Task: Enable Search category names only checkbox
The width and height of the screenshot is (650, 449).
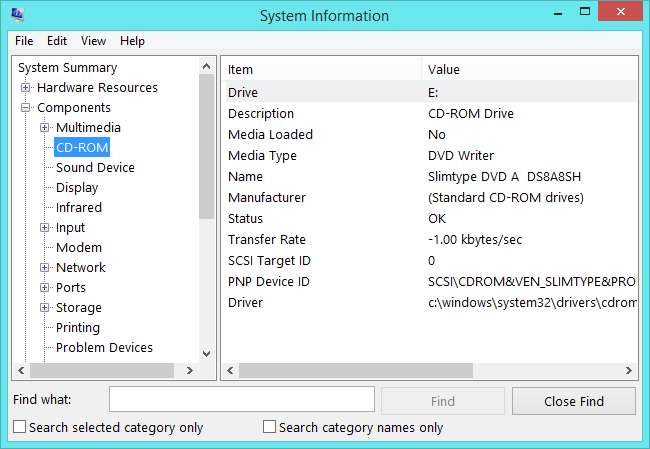Action: click(x=269, y=428)
